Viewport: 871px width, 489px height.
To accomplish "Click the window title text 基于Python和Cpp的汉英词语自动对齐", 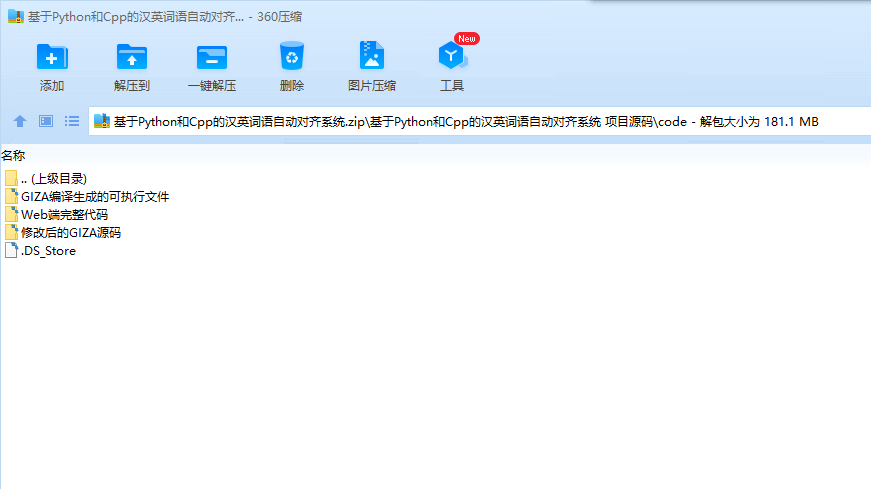I will (136, 17).
